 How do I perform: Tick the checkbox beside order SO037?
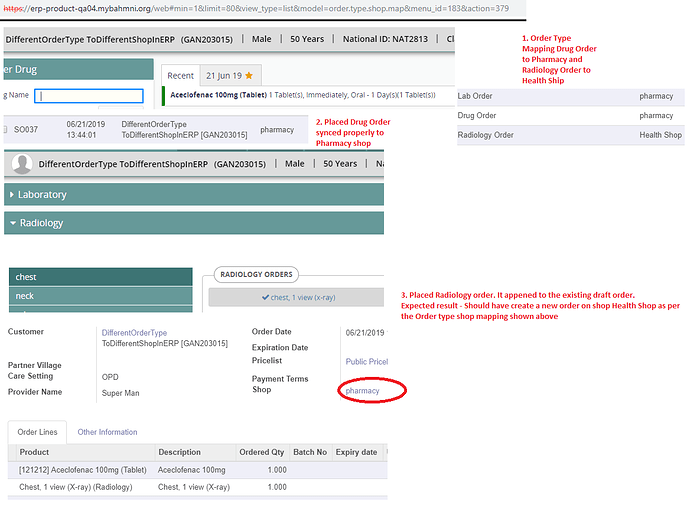tap(6, 129)
